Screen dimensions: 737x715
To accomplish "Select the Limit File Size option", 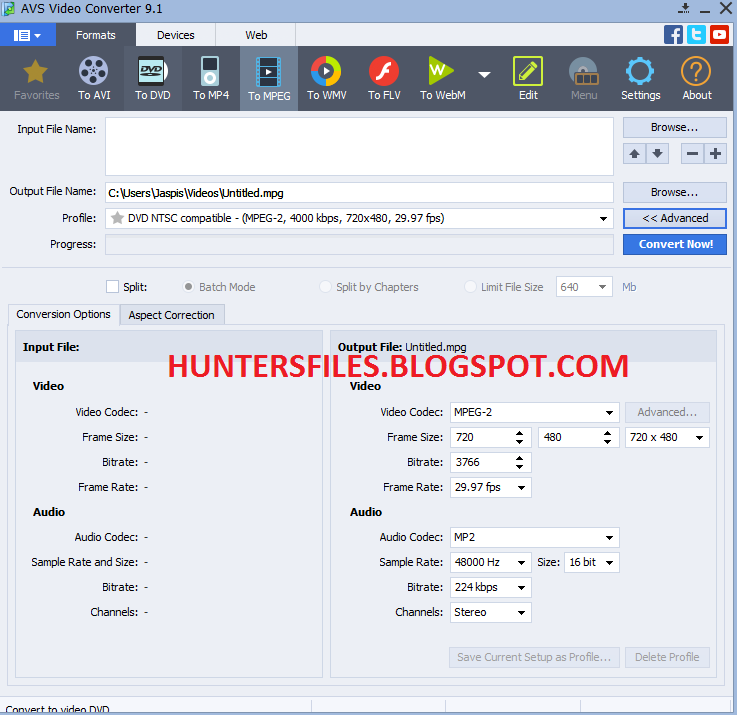I will [470, 287].
